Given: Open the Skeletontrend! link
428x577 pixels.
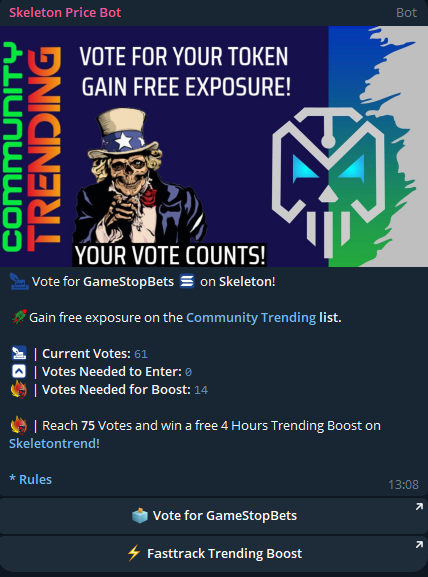Looking at the screenshot, I should (x=54, y=443).
